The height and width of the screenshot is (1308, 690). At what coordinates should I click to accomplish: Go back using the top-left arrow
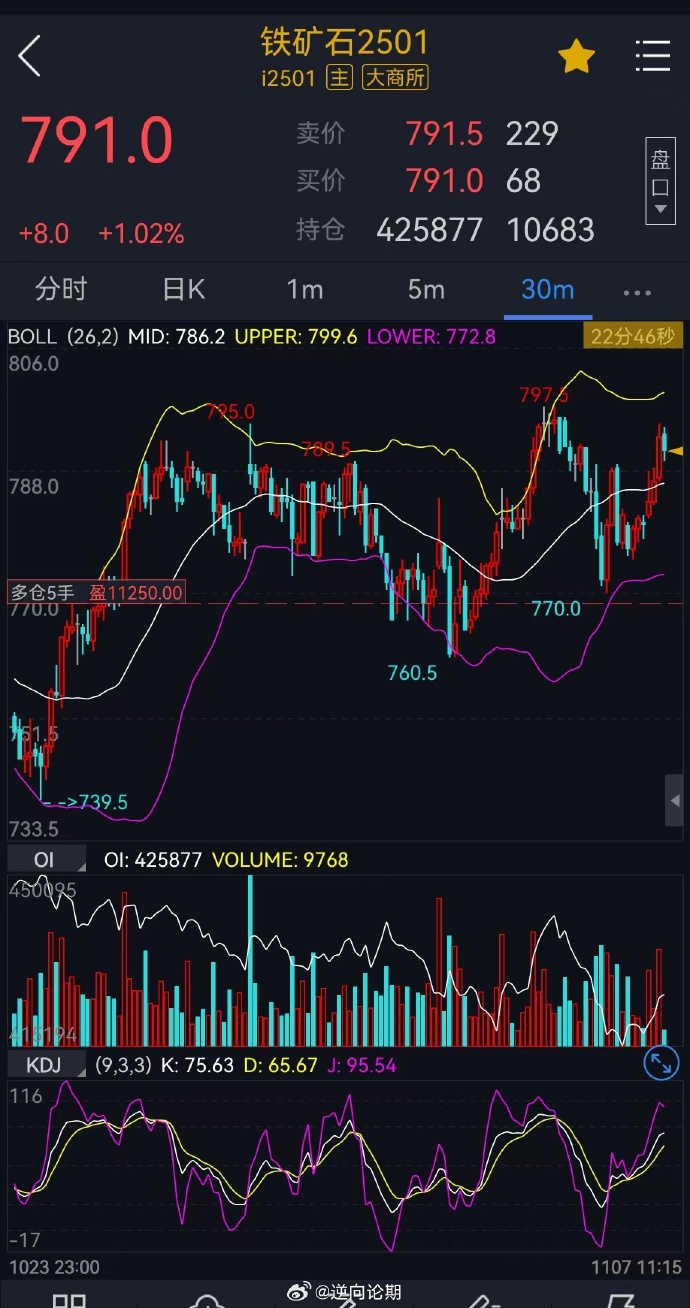(x=30, y=56)
